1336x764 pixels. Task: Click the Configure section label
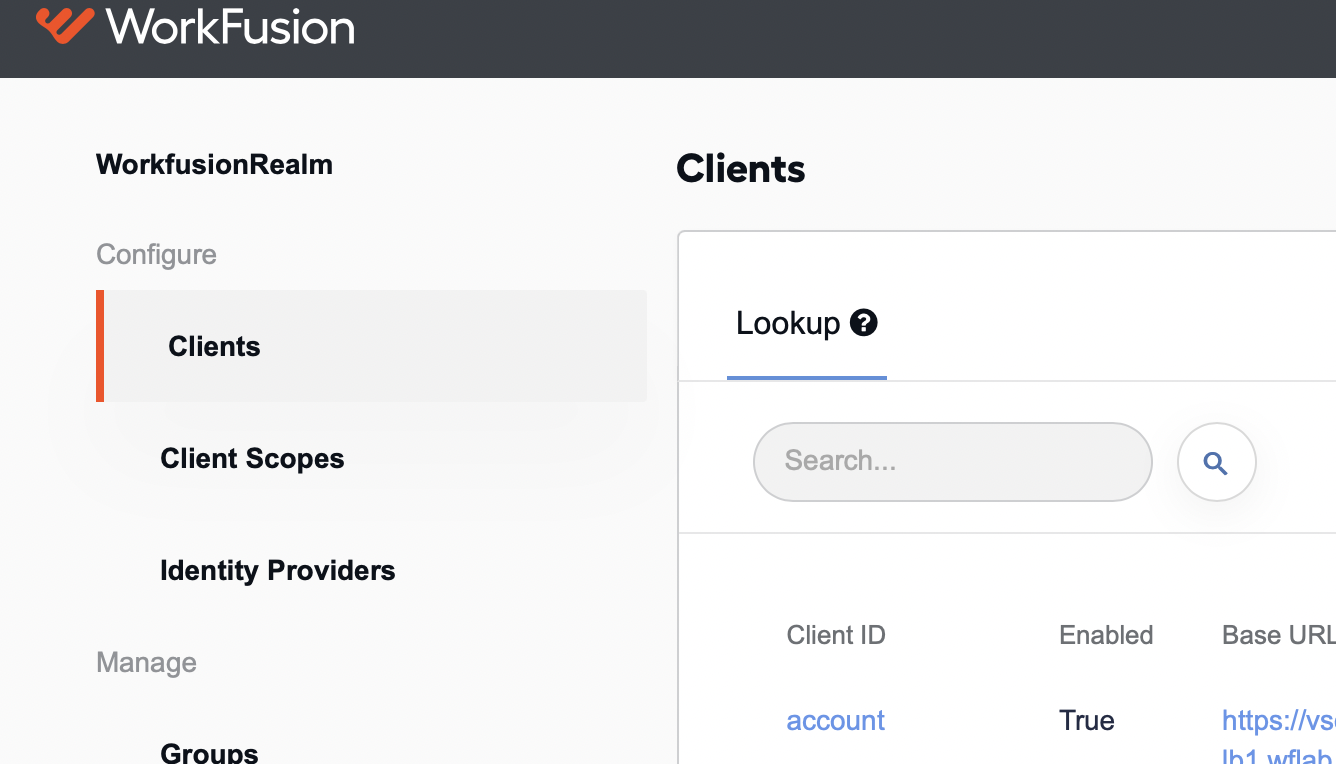pos(156,254)
